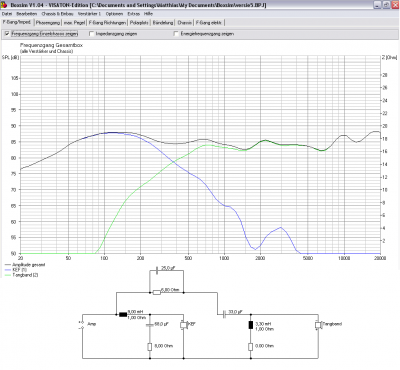Screen dimensions: 400x370
Task: Switch to the Phasengang tab
Action: pyautogui.click(x=48, y=23)
